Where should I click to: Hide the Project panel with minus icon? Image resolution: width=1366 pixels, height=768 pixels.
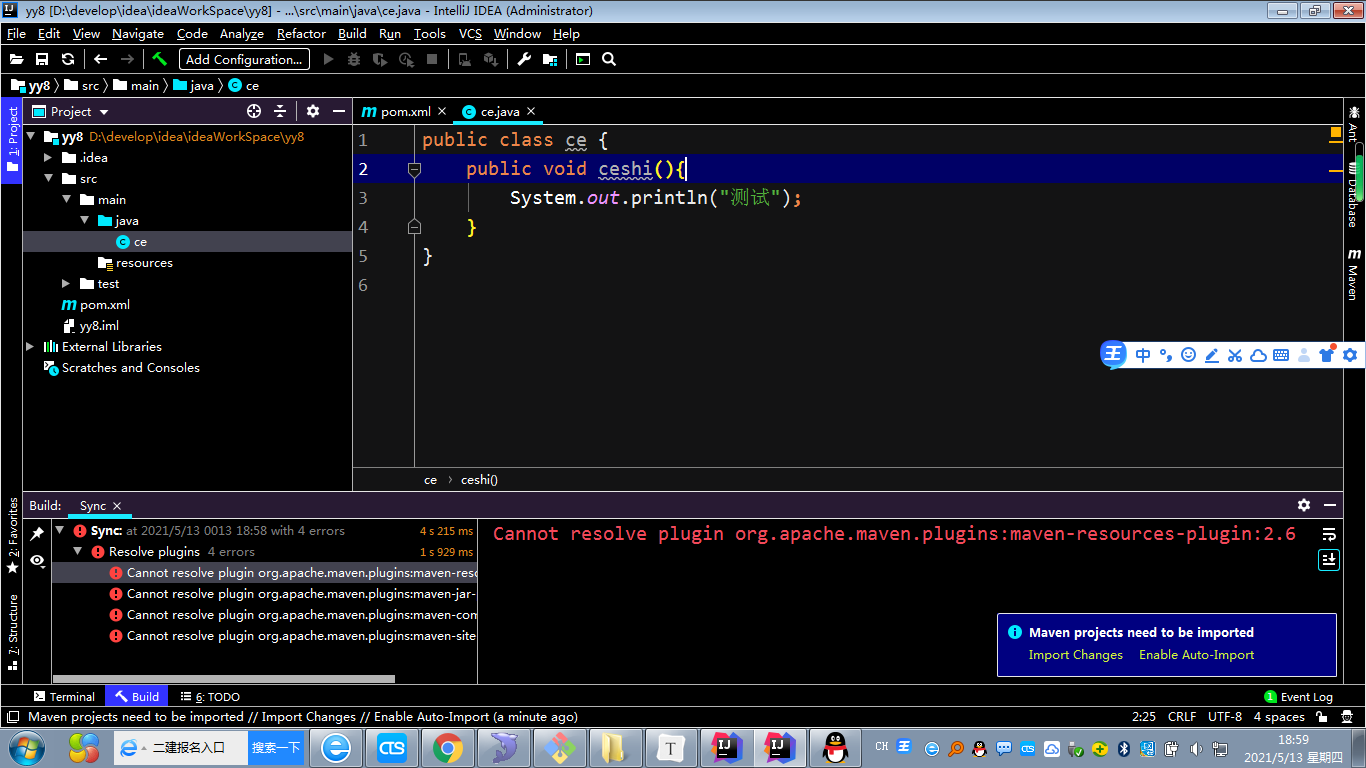[x=339, y=111]
